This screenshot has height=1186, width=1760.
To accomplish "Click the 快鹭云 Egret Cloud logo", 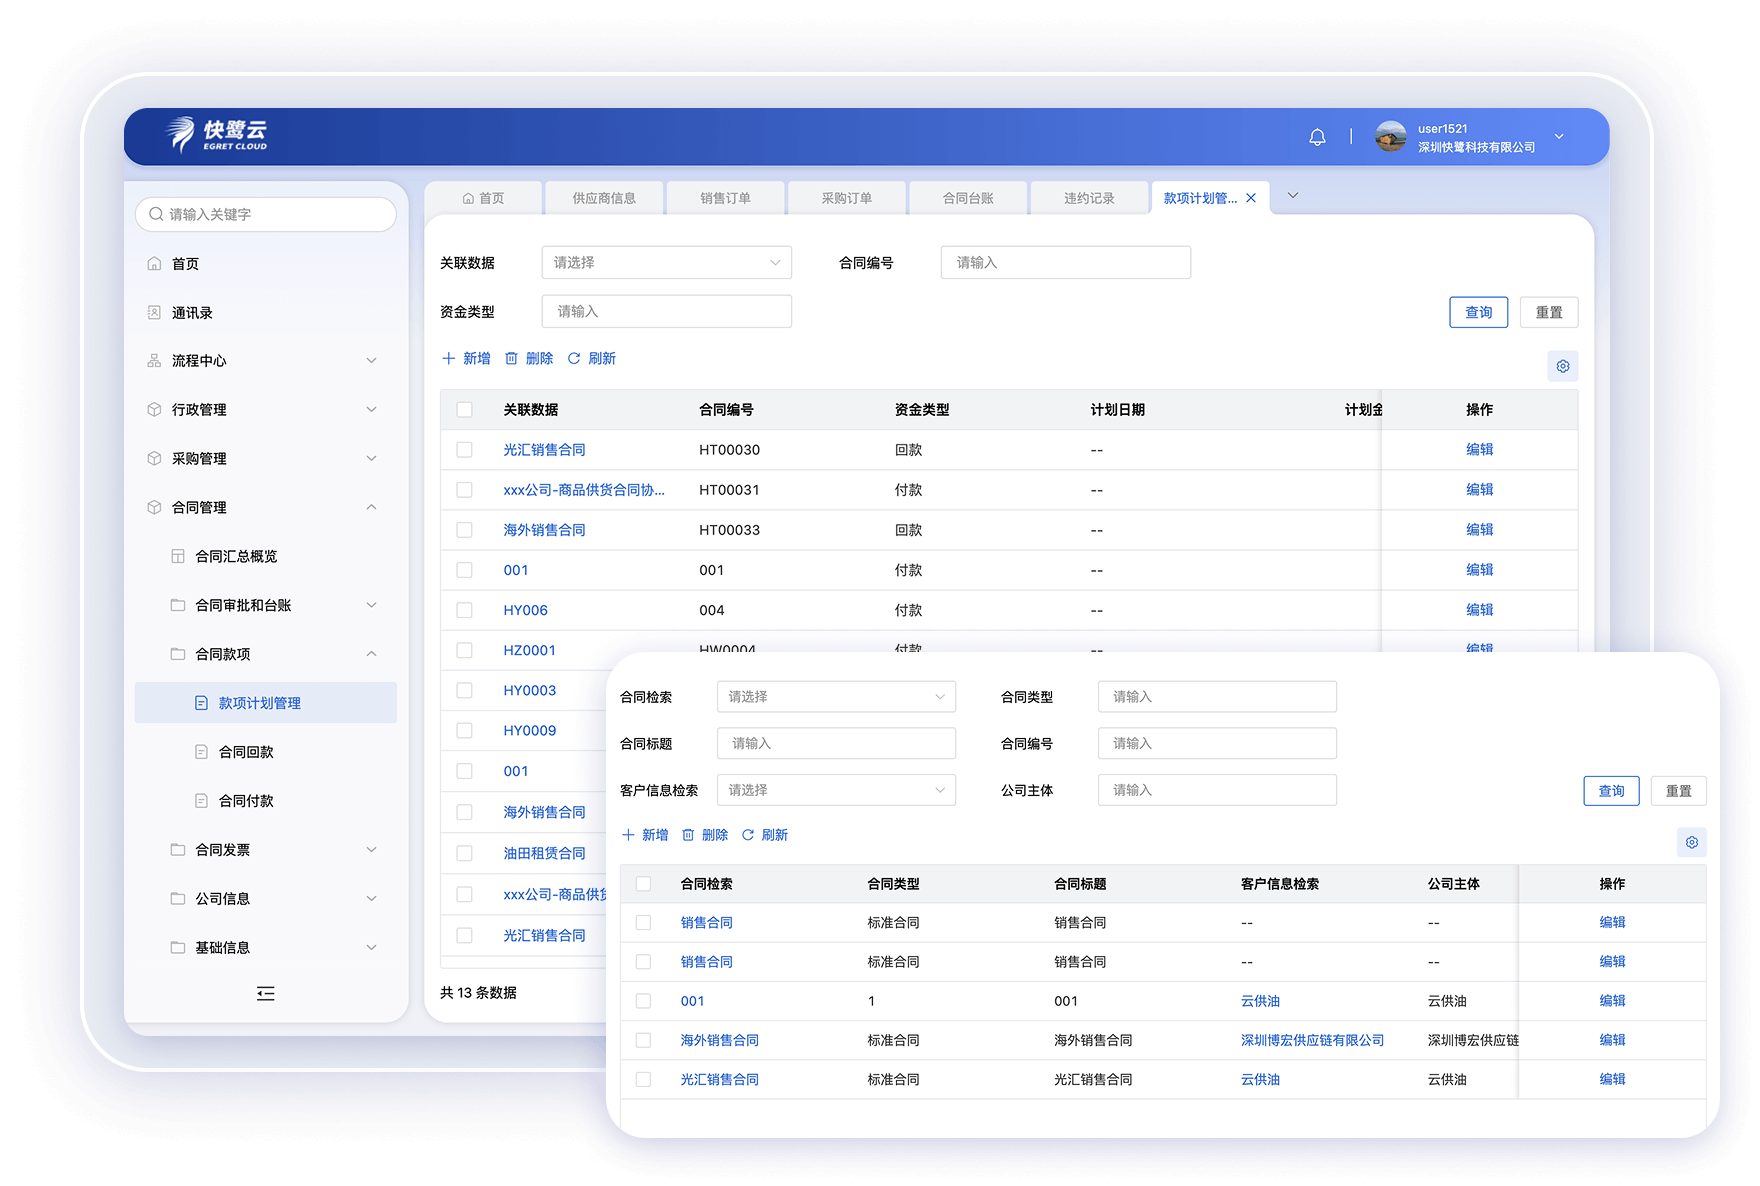I will click(217, 134).
